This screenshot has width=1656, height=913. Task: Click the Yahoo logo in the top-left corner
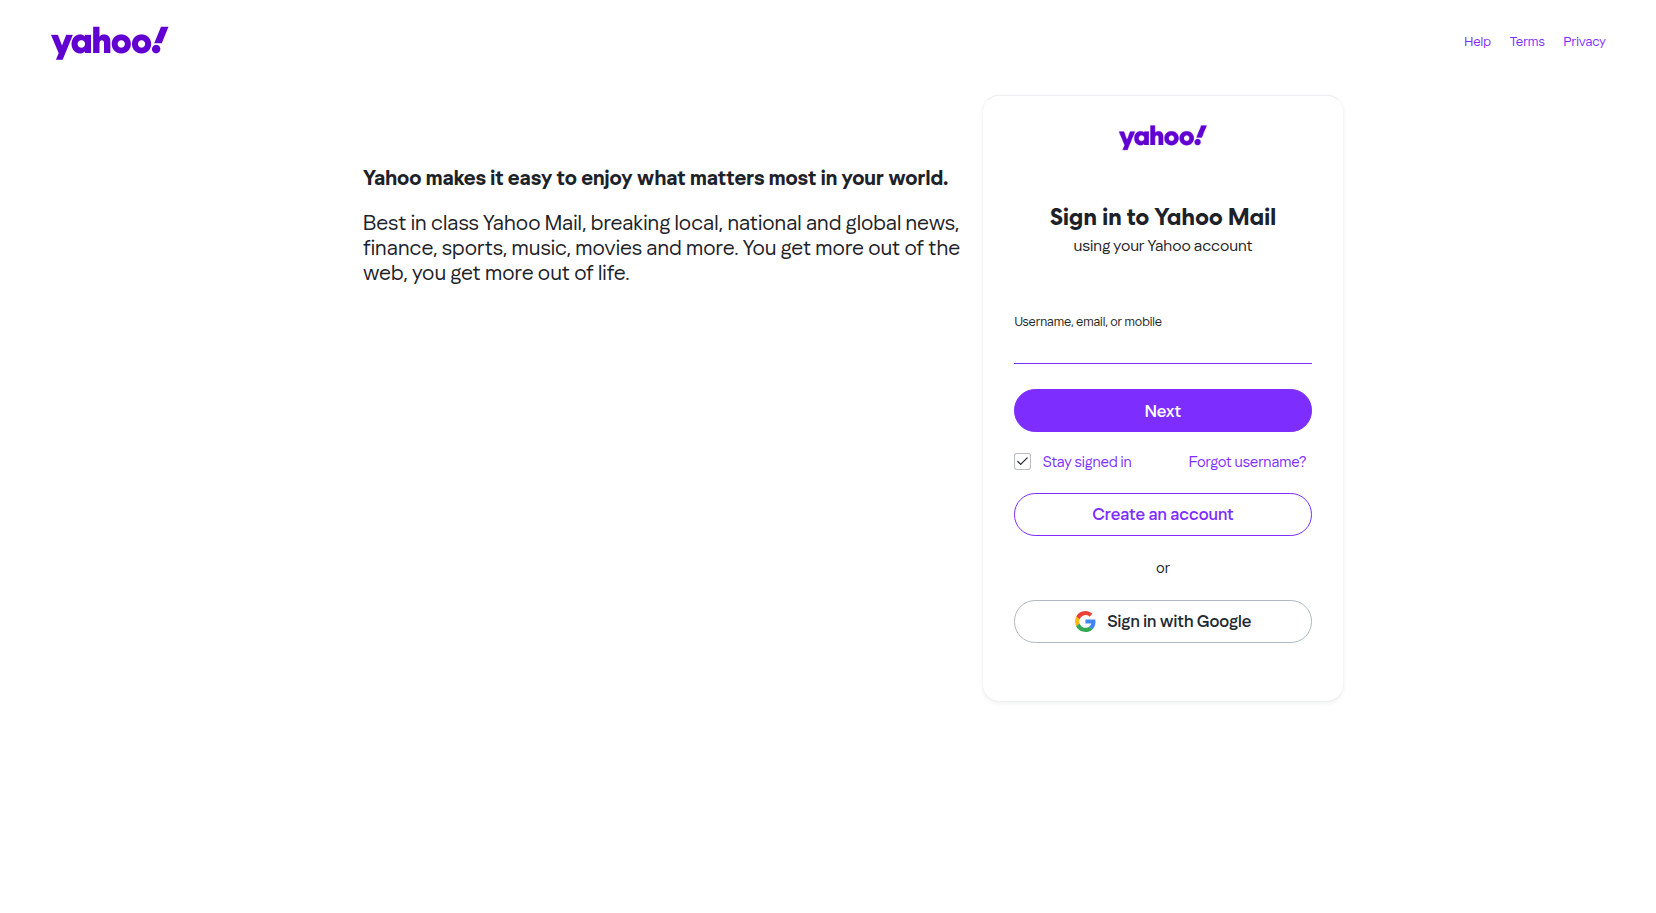pyautogui.click(x=109, y=42)
